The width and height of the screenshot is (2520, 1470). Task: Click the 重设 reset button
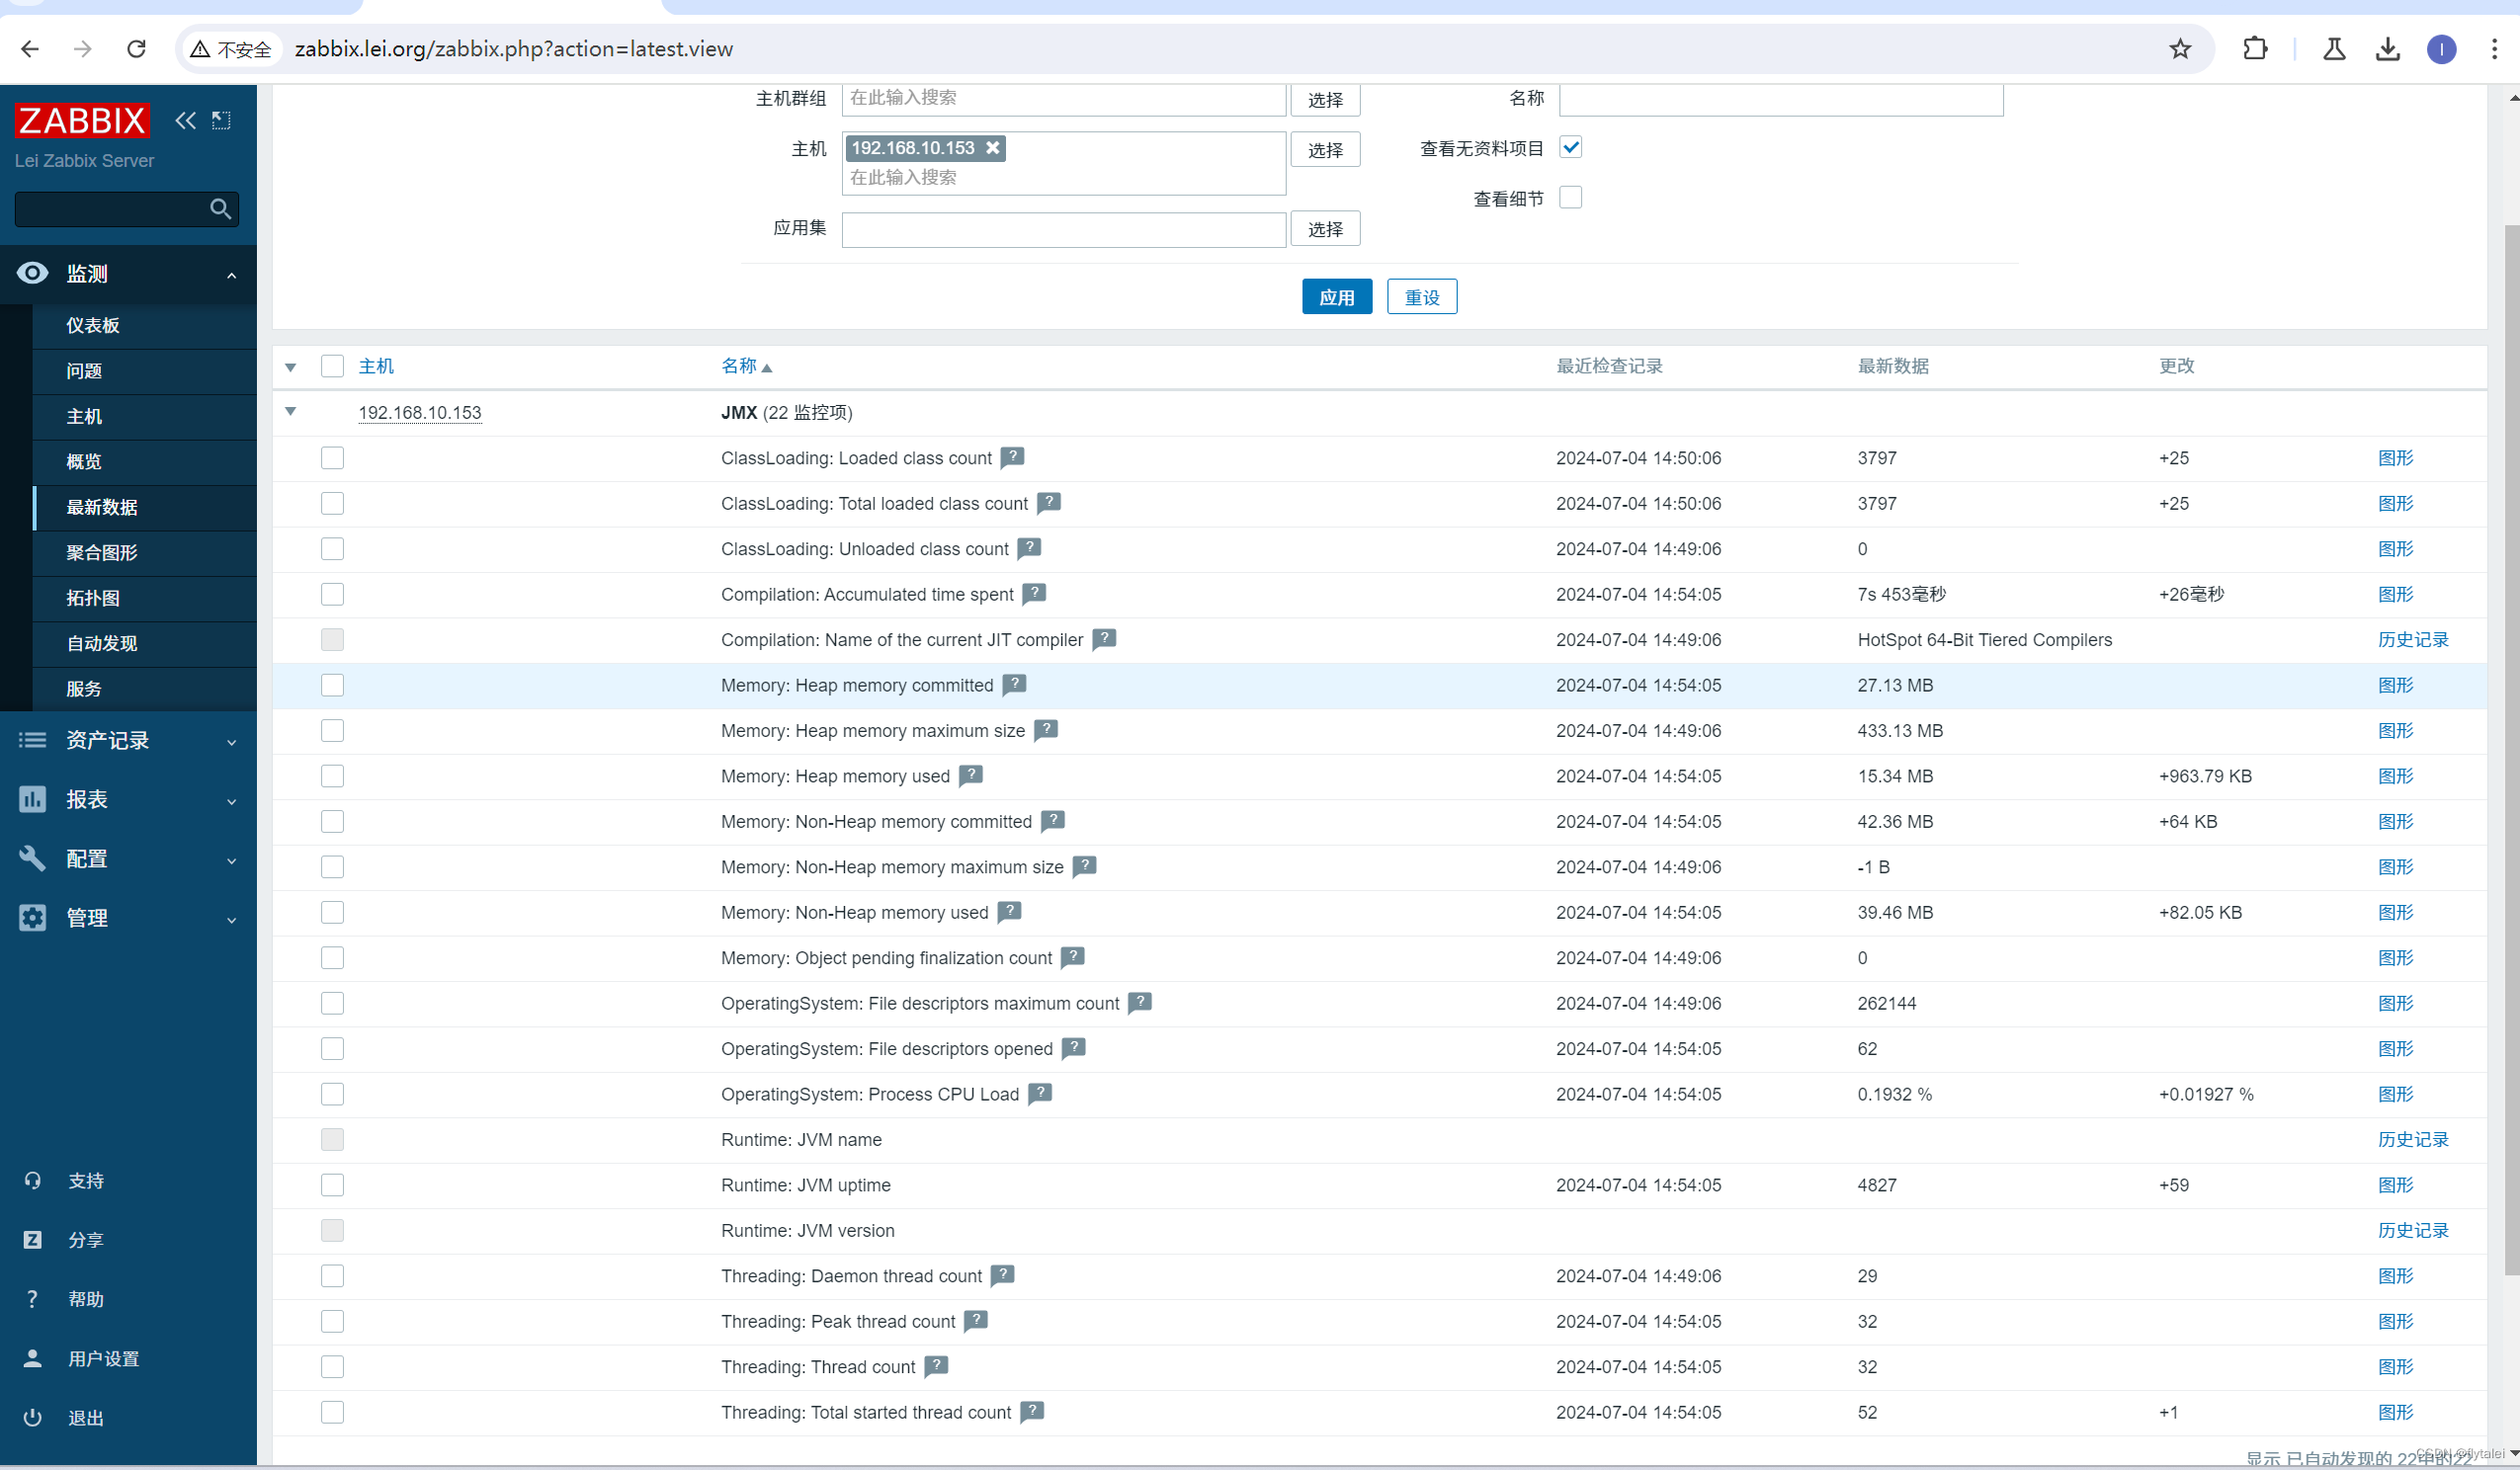coord(1422,297)
